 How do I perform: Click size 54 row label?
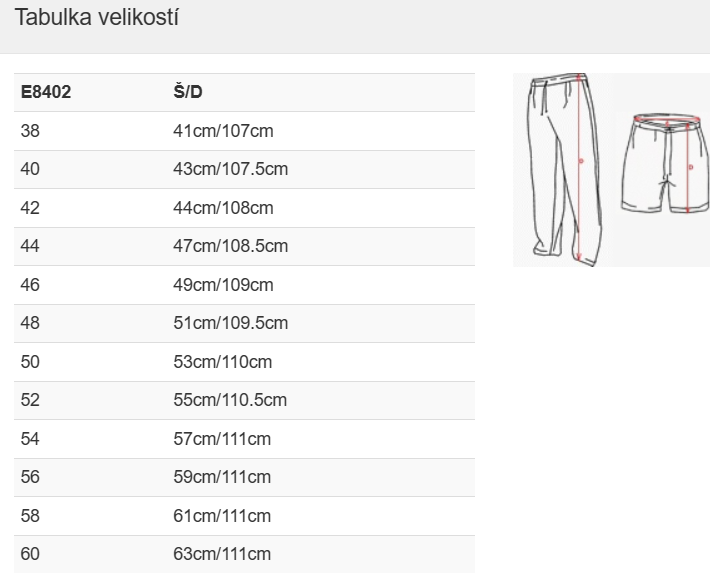point(30,439)
